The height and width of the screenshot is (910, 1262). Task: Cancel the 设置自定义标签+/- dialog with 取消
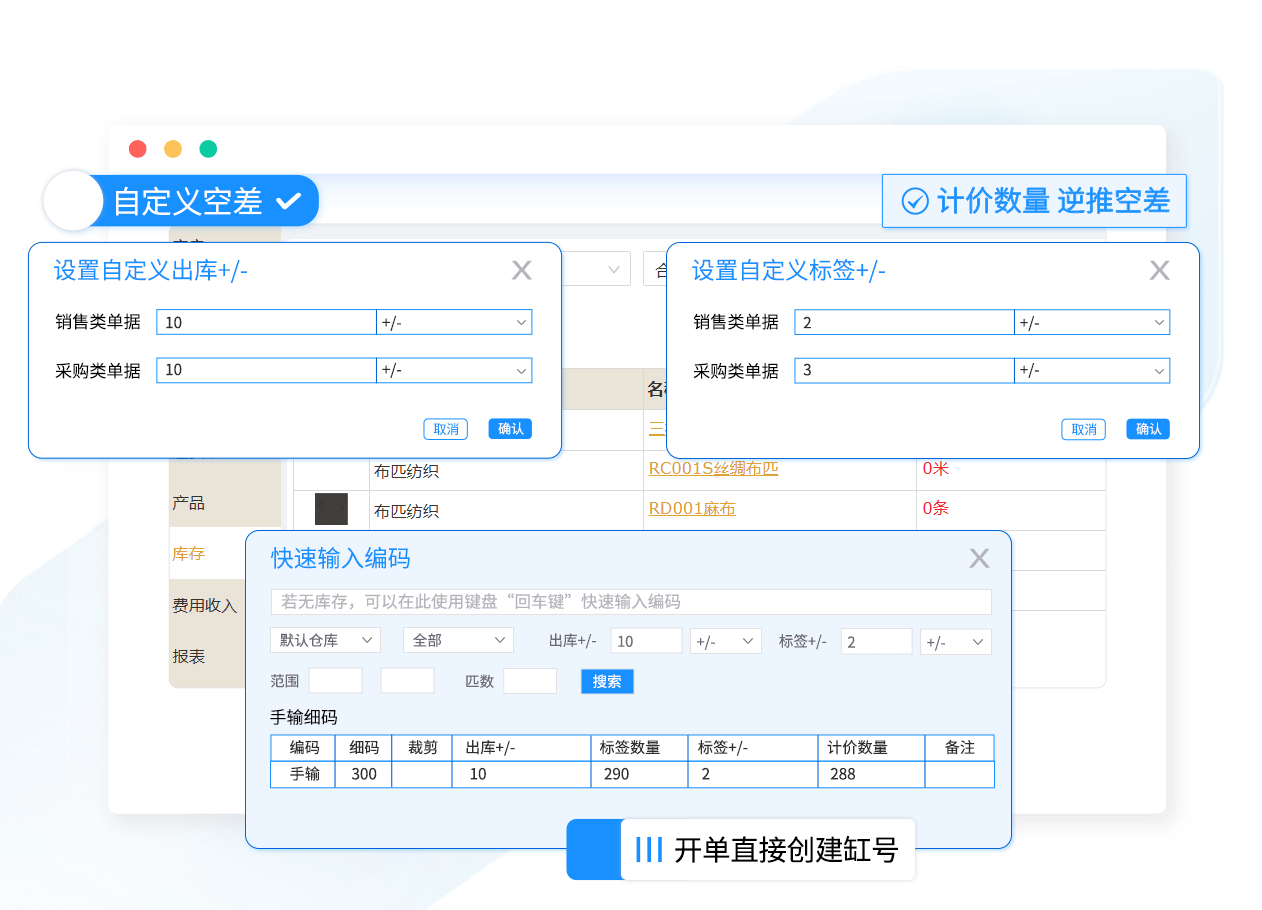point(1083,429)
